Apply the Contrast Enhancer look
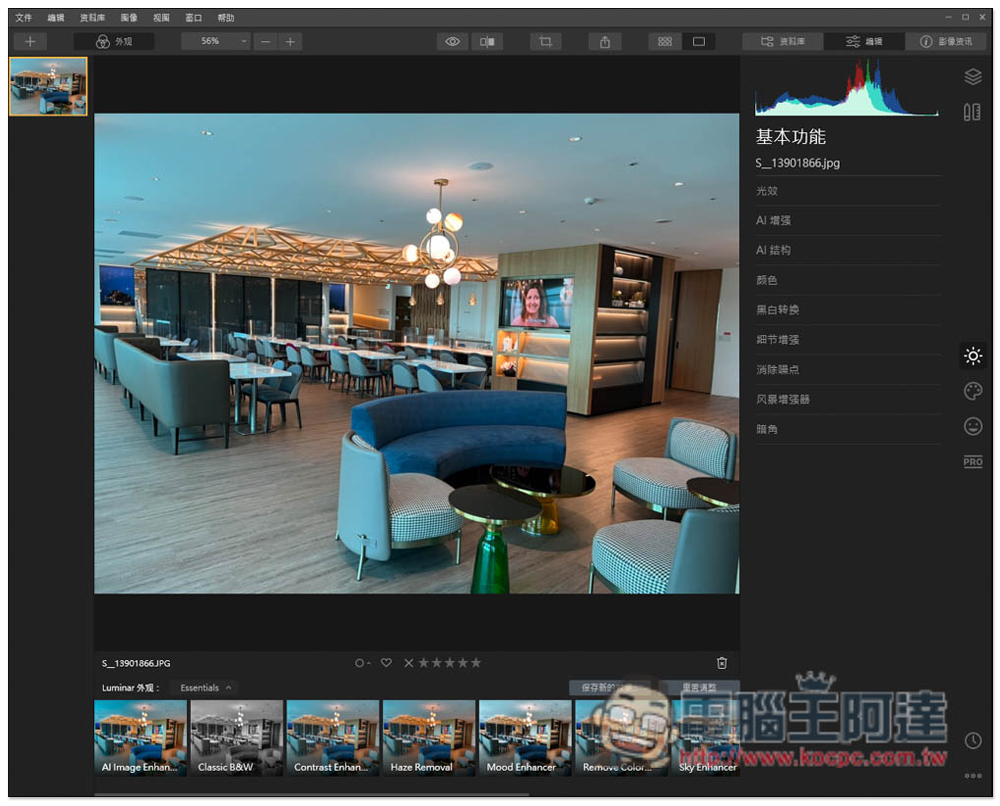Viewport: 1000px width, 806px height. tap(333, 738)
